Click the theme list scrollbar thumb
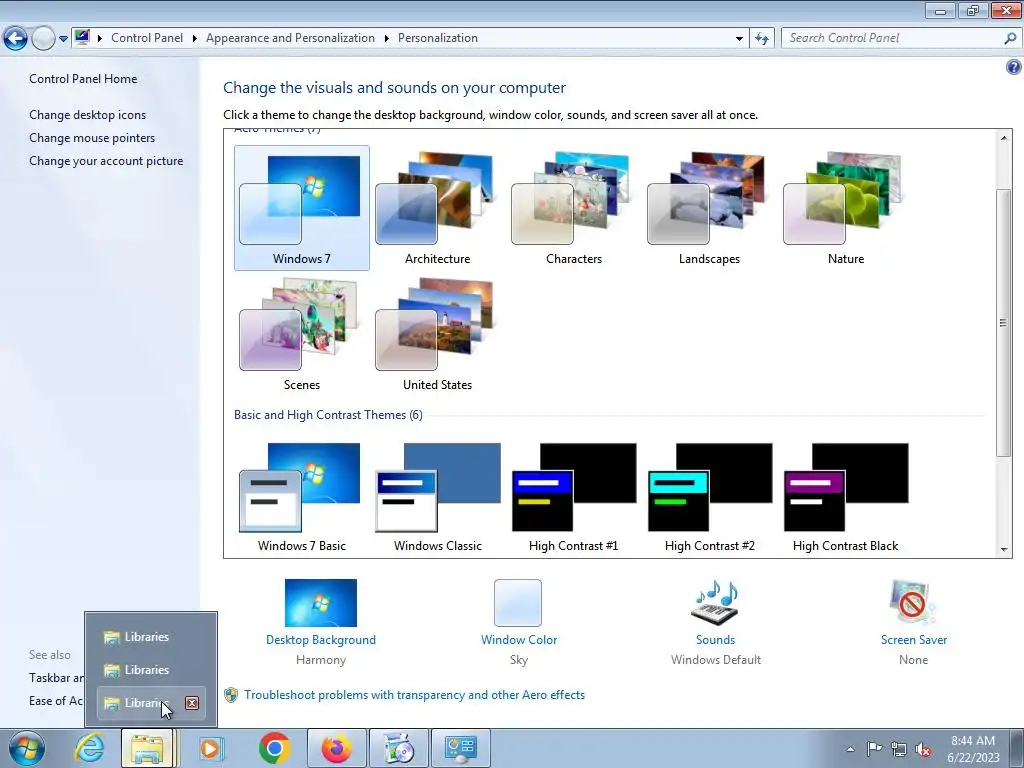1024x768 pixels. point(1004,323)
